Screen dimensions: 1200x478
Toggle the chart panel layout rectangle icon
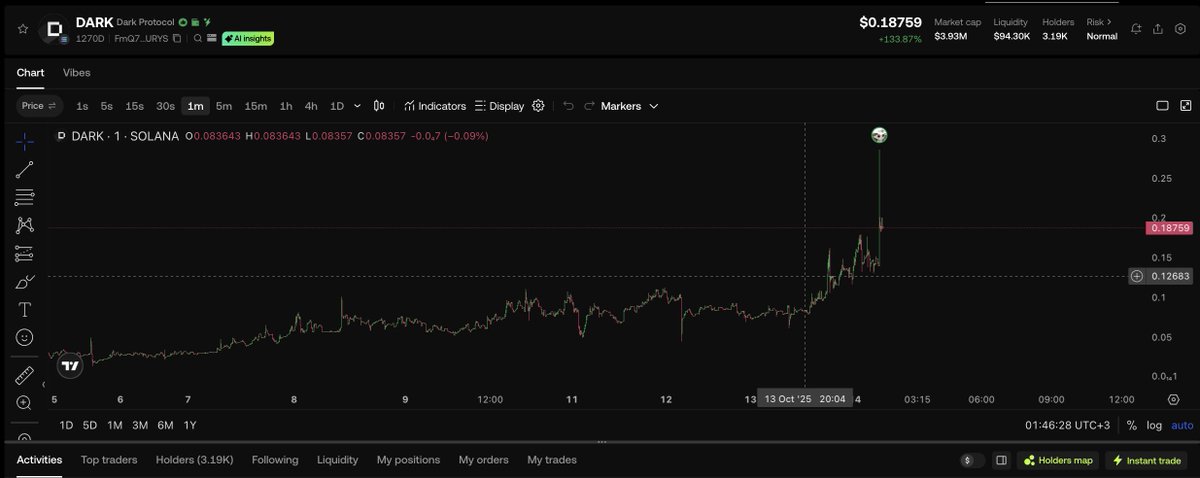(1162, 106)
